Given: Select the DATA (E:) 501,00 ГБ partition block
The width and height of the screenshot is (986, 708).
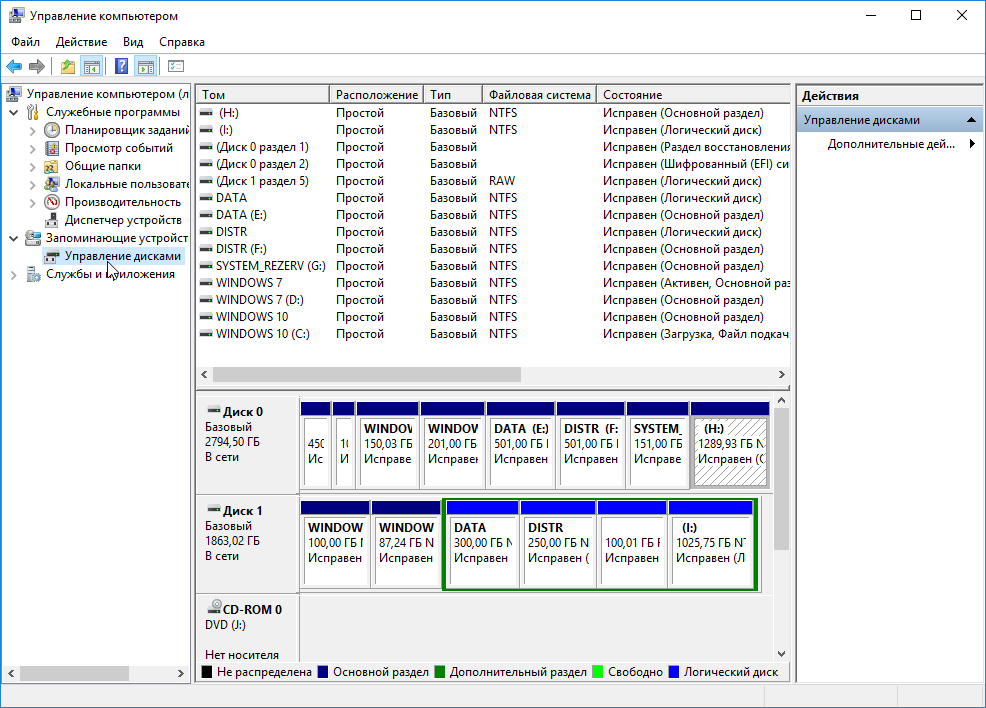Looking at the screenshot, I should point(521,445).
